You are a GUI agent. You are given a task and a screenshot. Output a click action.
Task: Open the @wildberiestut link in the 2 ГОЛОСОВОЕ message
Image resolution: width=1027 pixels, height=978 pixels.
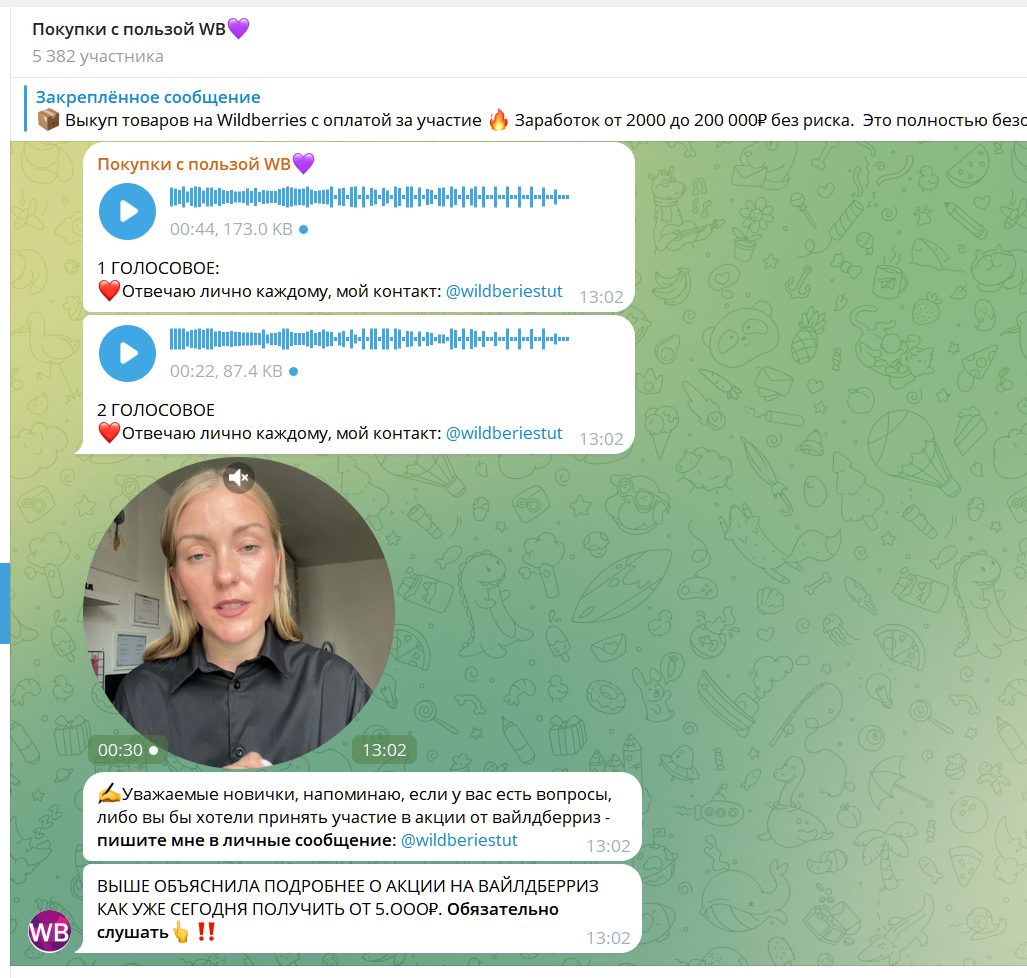504,433
